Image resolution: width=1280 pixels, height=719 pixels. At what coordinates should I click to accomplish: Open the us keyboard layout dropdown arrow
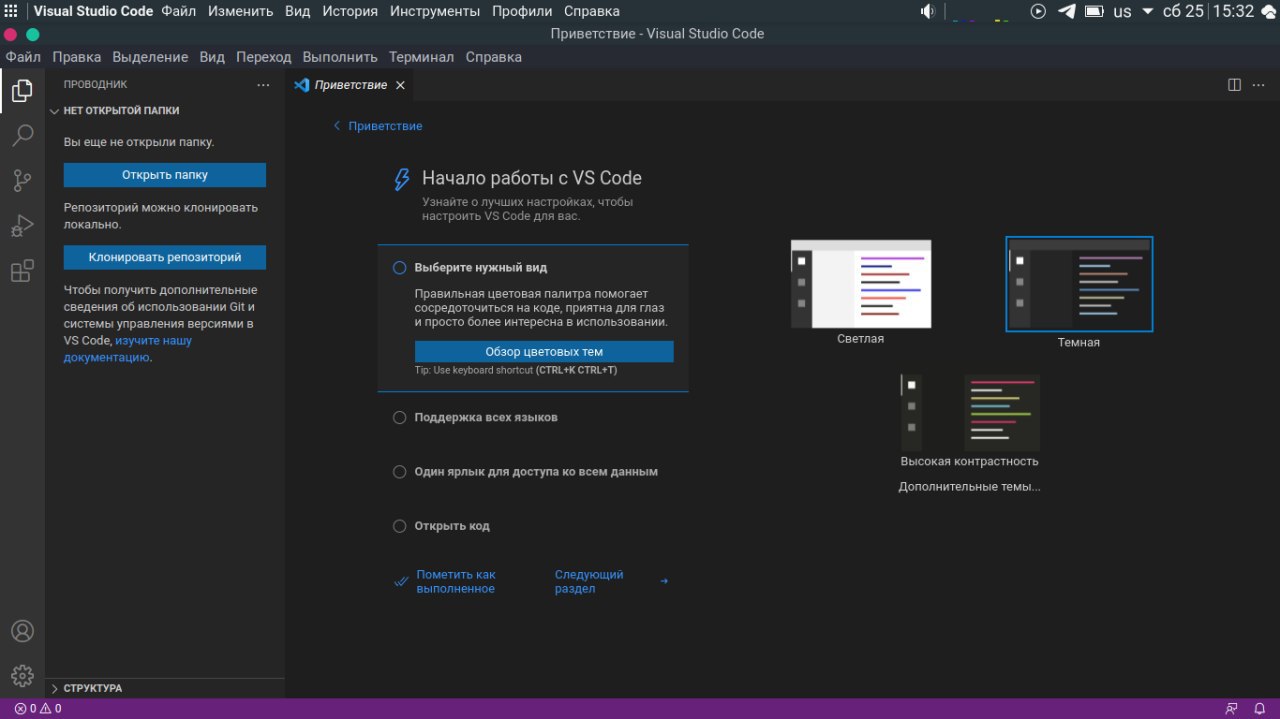pos(1150,12)
